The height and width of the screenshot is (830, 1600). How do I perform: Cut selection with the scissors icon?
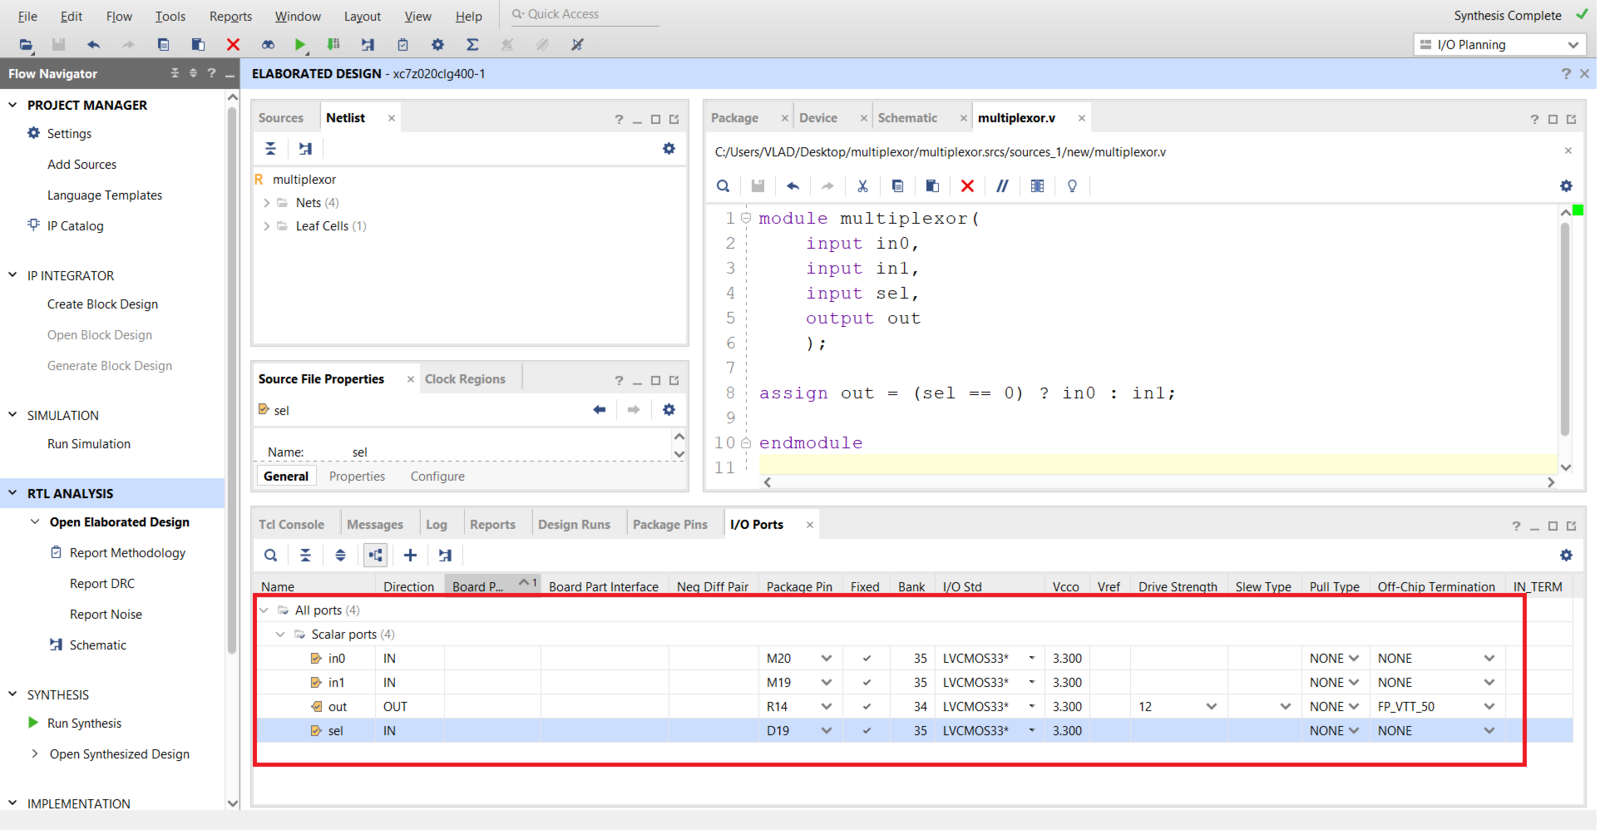tap(862, 186)
